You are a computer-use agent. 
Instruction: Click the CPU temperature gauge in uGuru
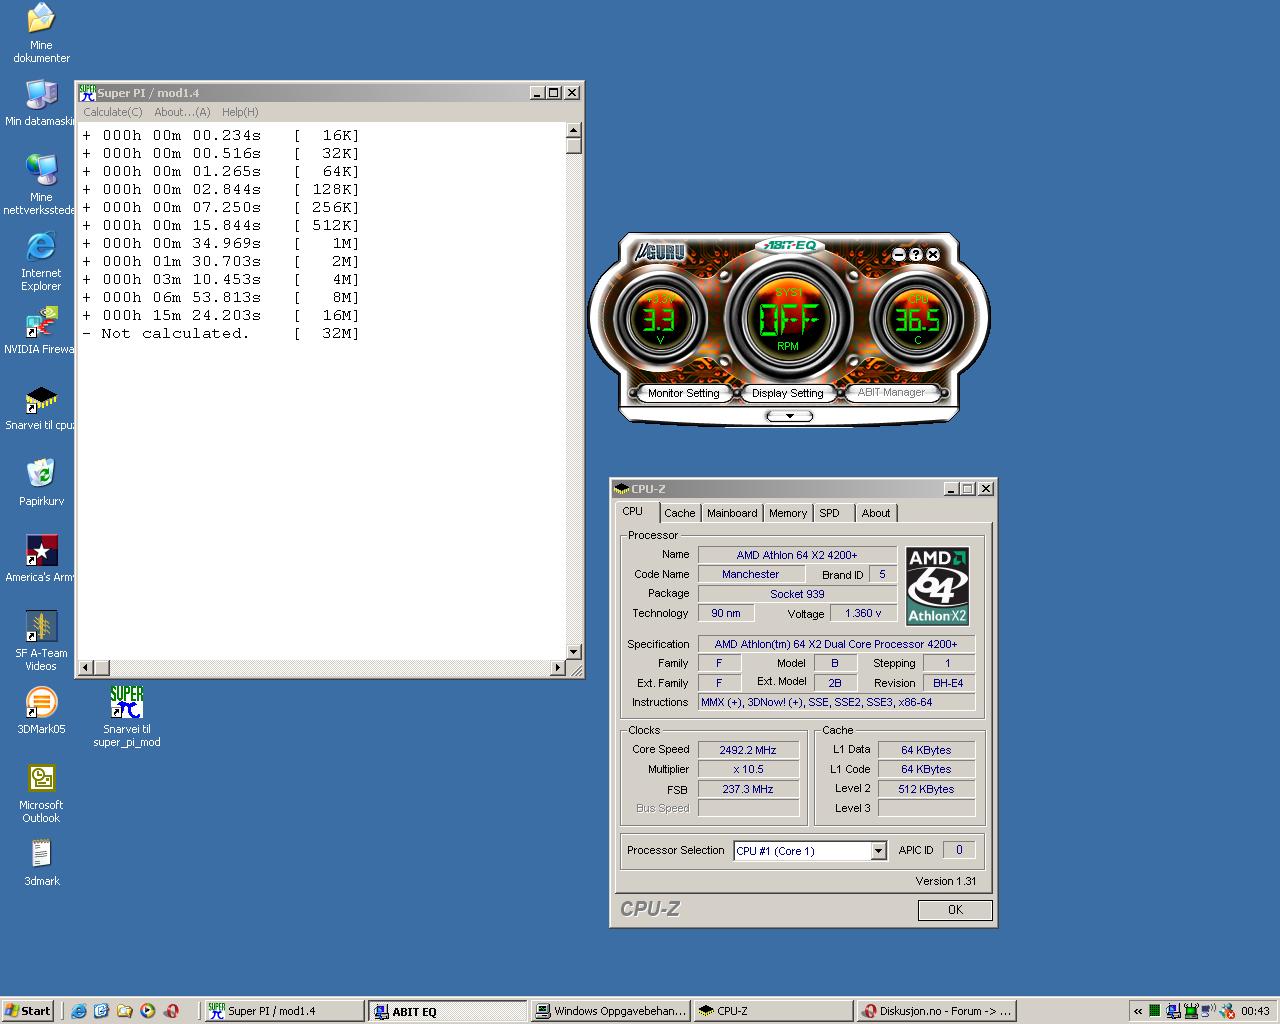point(917,319)
